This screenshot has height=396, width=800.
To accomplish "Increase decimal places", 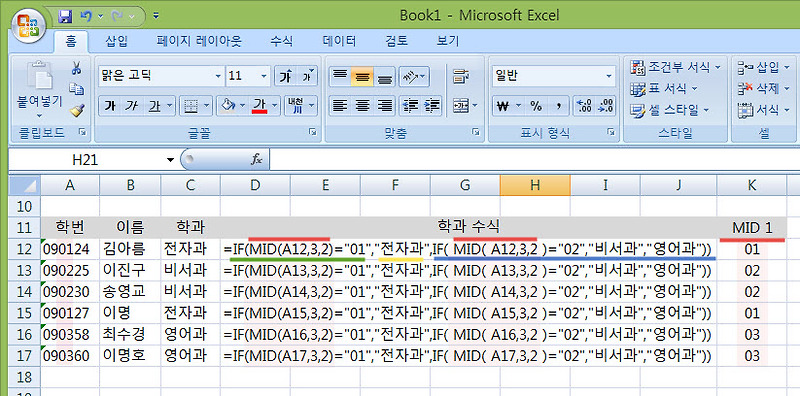I will [583, 106].
